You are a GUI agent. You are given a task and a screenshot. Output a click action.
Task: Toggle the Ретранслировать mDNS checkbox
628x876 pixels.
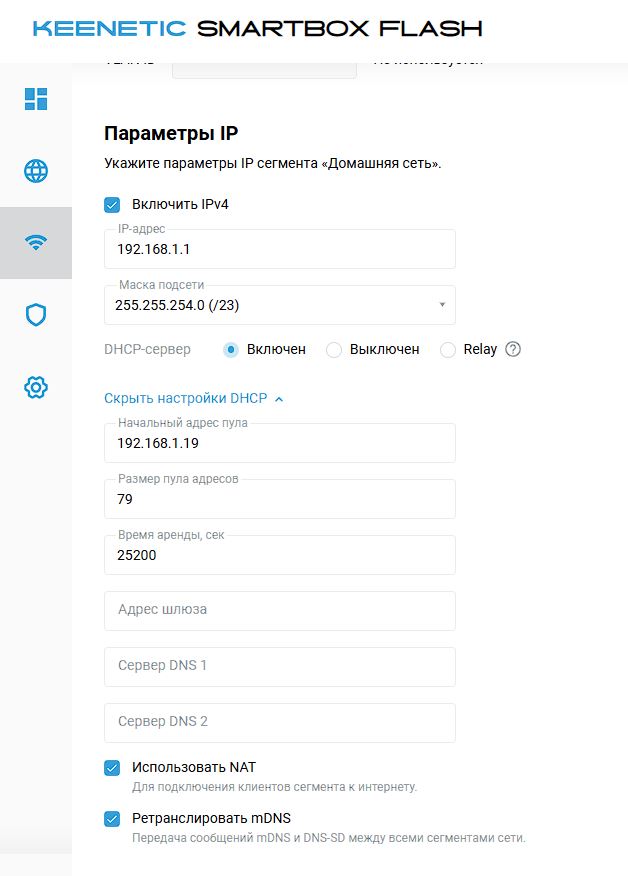112,819
